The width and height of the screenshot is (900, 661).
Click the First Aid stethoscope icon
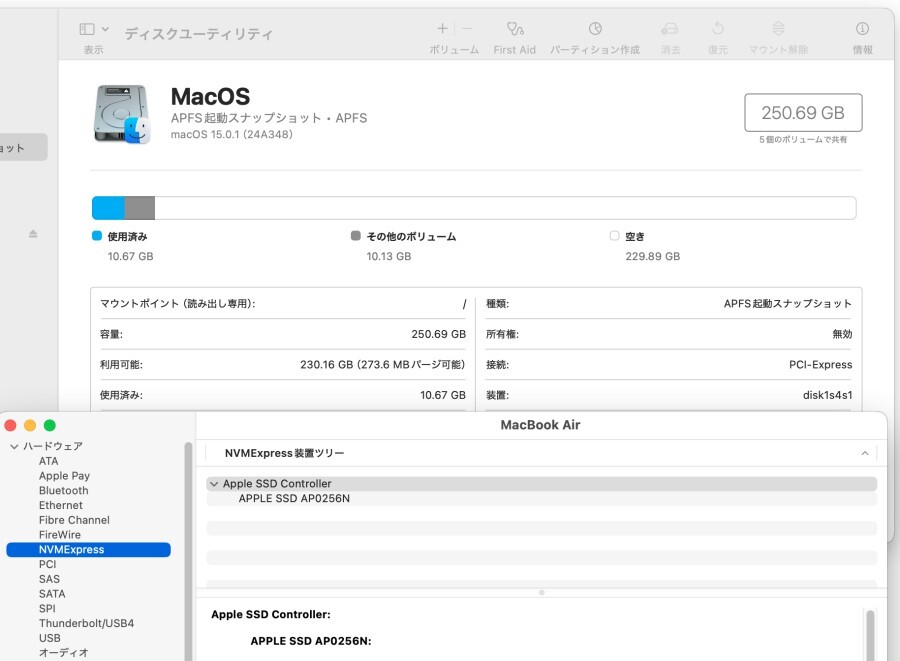[x=514, y=30]
